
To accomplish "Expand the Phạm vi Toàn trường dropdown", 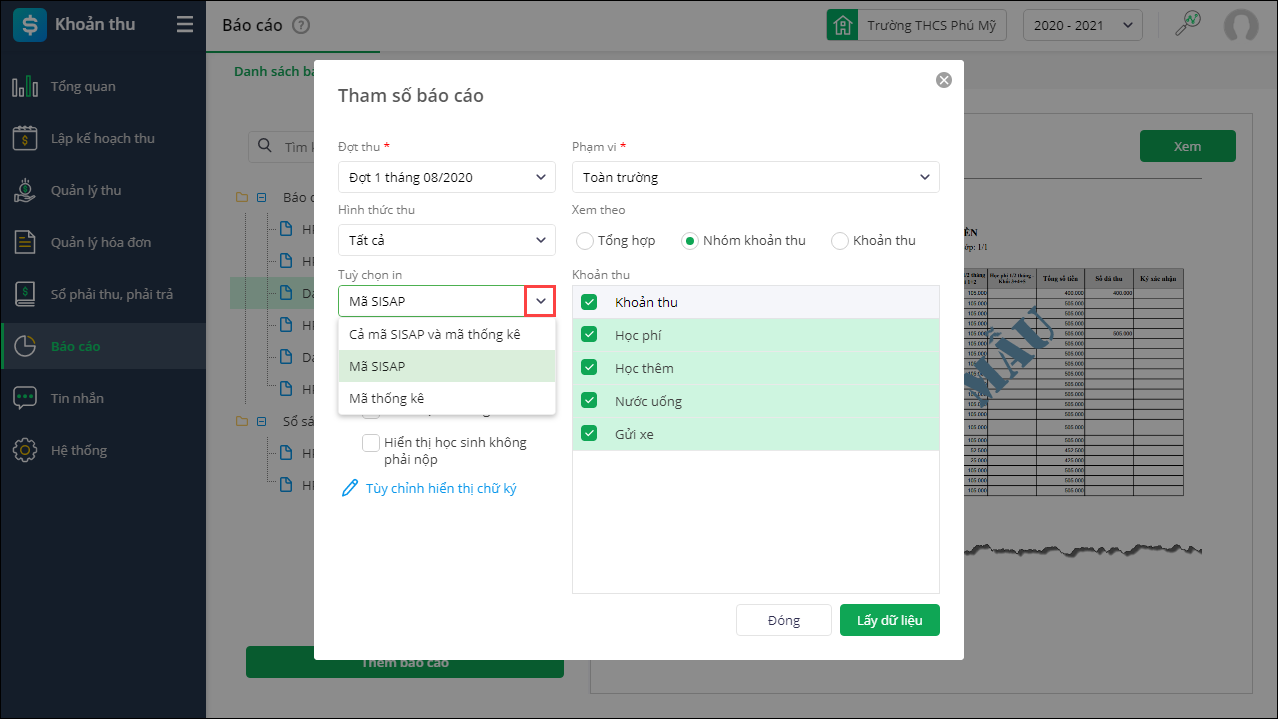I will tap(755, 178).
